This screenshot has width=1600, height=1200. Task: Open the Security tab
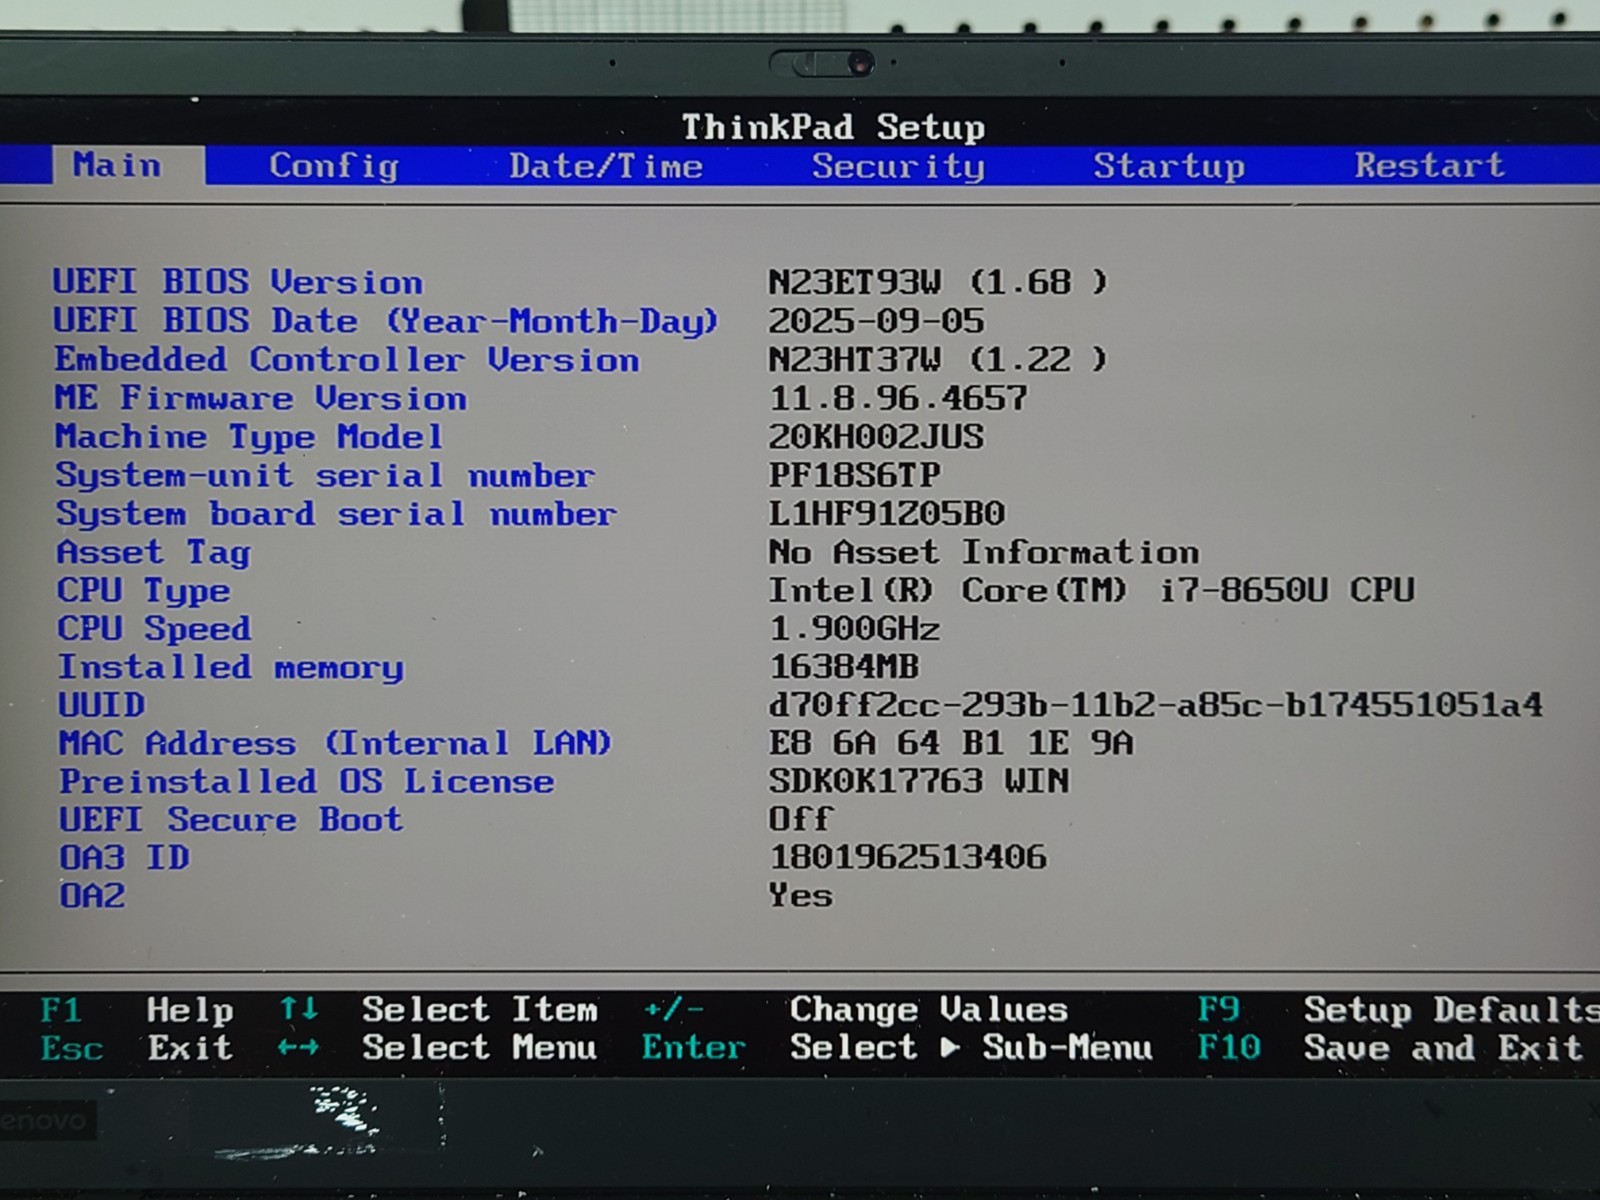(x=898, y=166)
